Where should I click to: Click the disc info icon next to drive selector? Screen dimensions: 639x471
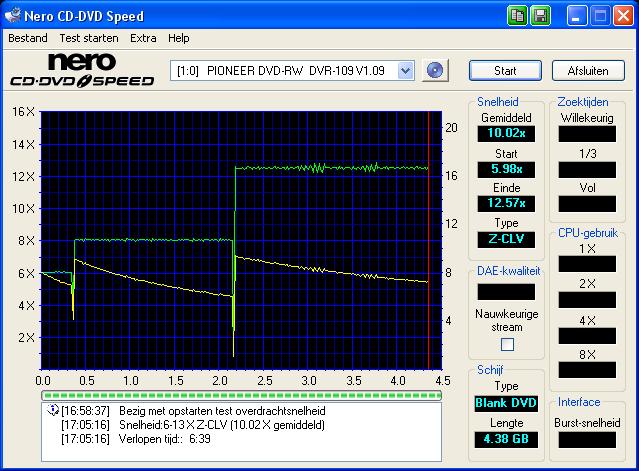pos(435,70)
